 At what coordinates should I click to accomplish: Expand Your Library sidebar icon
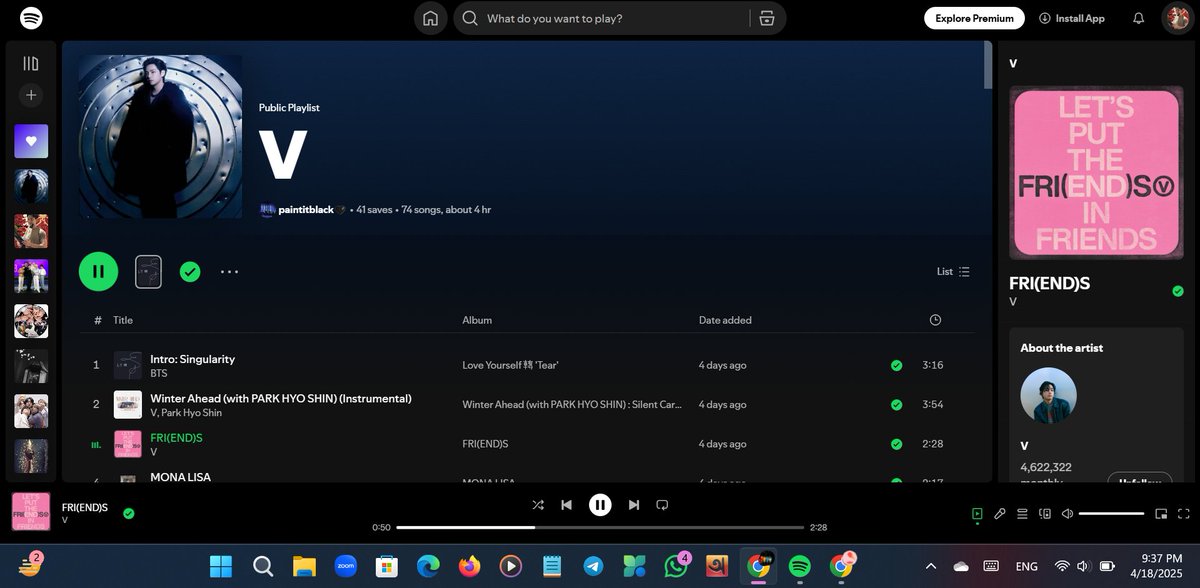coord(31,64)
